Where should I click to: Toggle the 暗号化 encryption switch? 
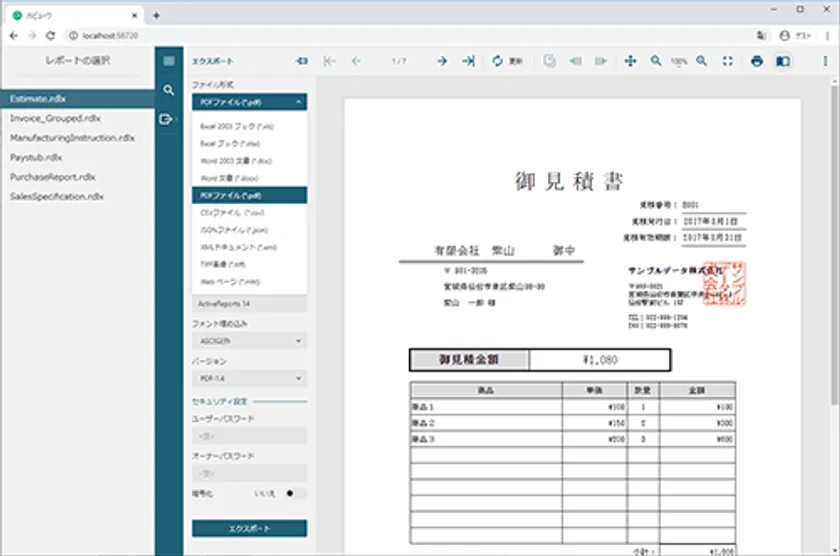pyautogui.click(x=295, y=493)
